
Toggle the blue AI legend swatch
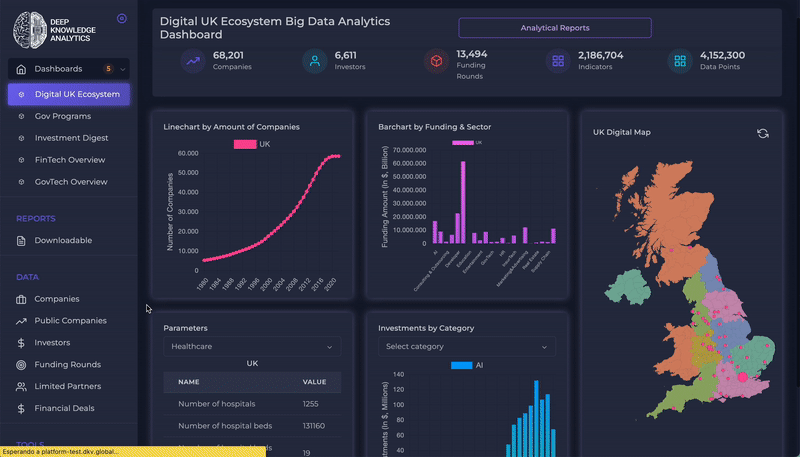pyautogui.click(x=461, y=365)
